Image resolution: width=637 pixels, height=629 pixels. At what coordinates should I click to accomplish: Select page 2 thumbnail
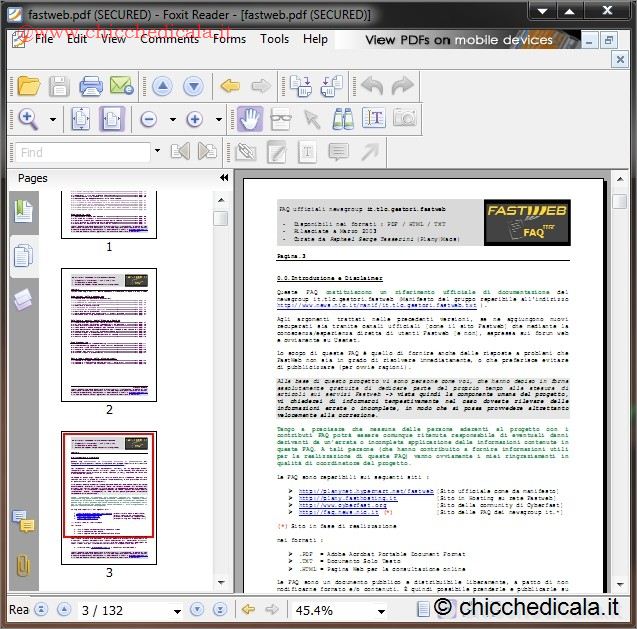click(x=109, y=335)
